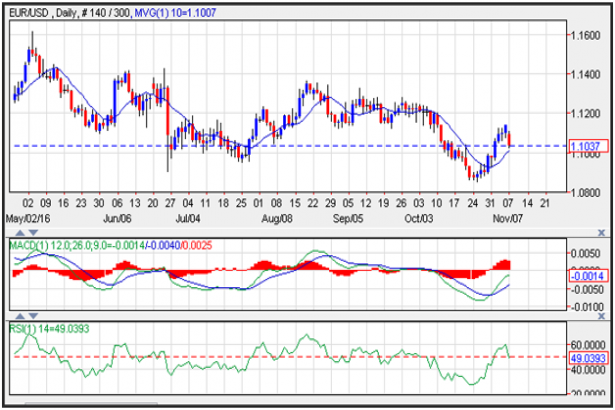The width and height of the screenshot is (615, 410).
Task: Click the Jul/04 date axis label
Action: 187,214
